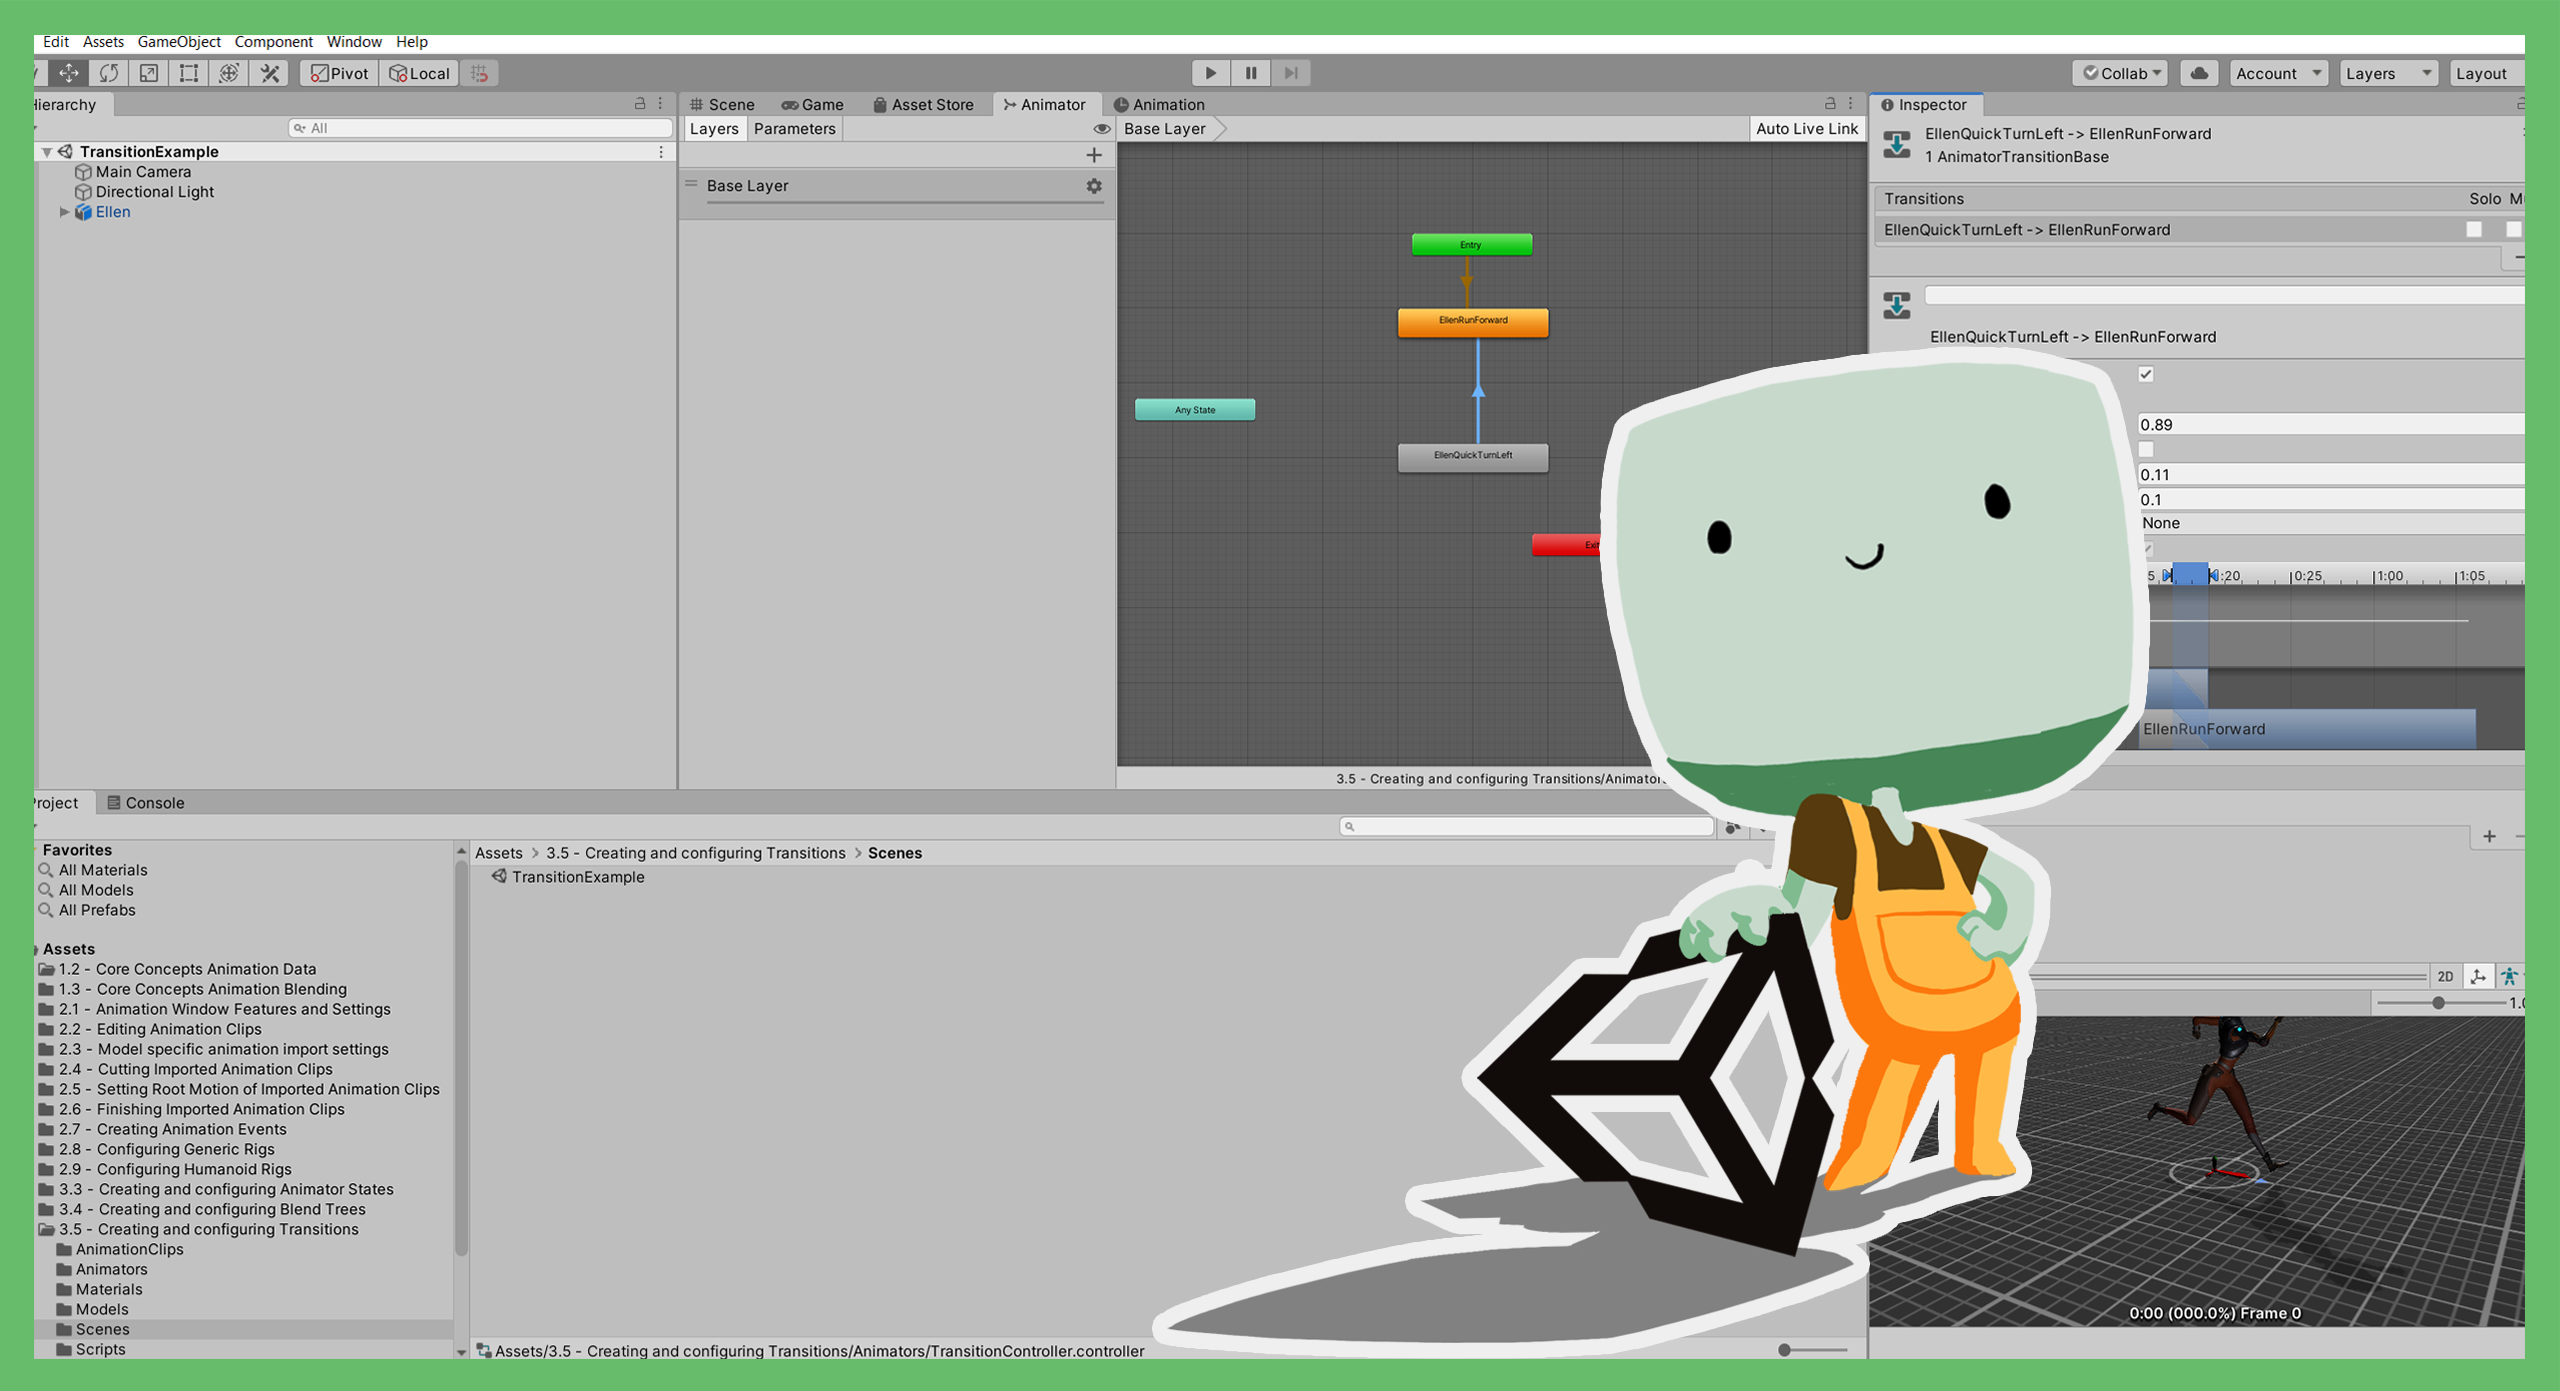The height and width of the screenshot is (1391, 2560).
Task: Check the Solo checkbox for transition
Action: coord(2474,229)
